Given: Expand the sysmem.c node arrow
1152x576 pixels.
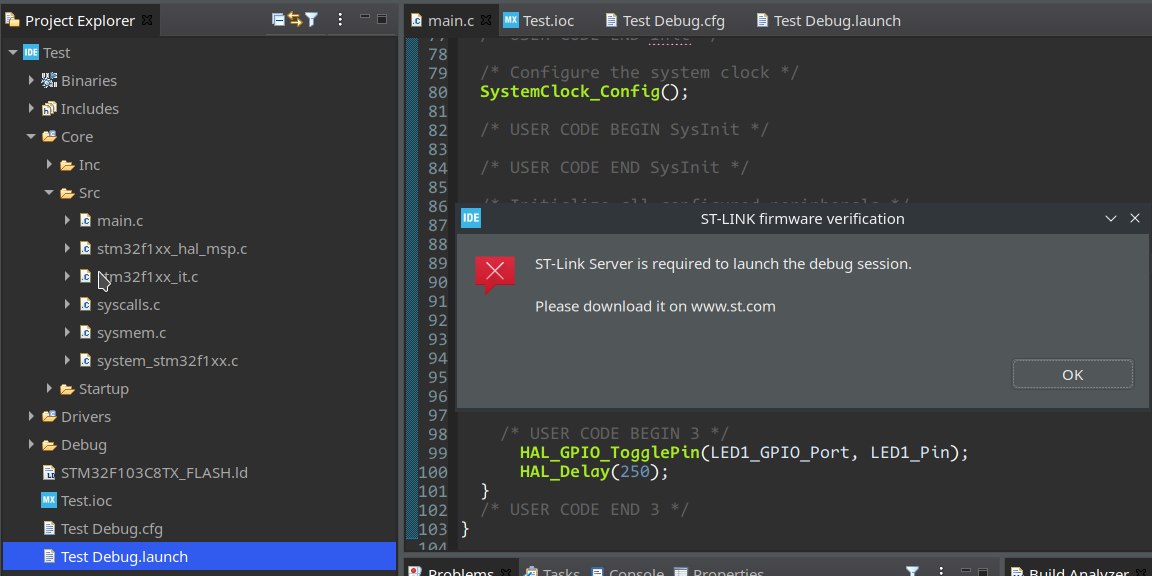Looking at the screenshot, I should (x=67, y=332).
